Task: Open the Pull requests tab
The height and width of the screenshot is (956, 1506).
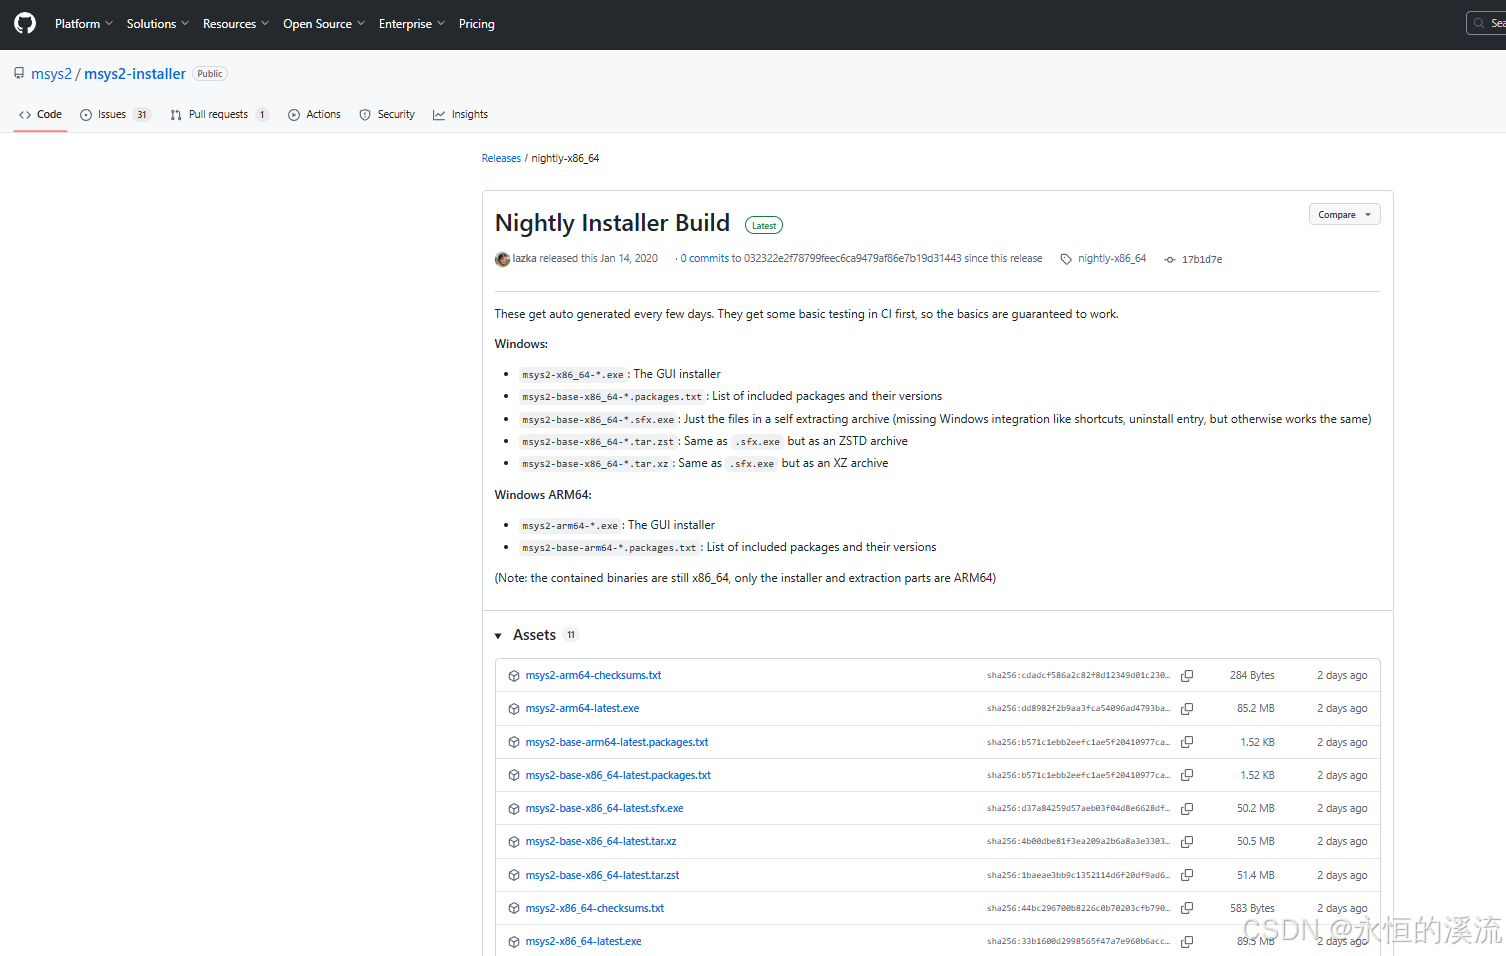Action: [220, 115]
